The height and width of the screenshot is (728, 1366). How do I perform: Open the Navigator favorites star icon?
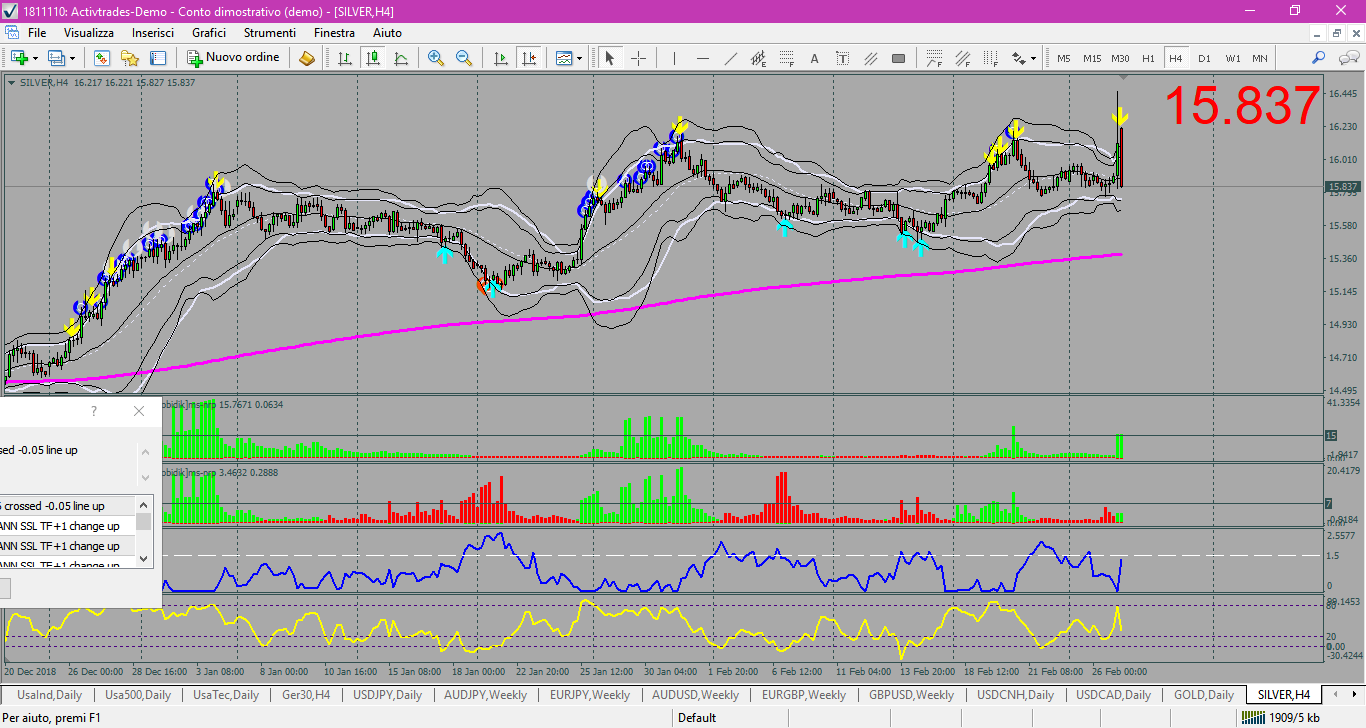pos(129,58)
